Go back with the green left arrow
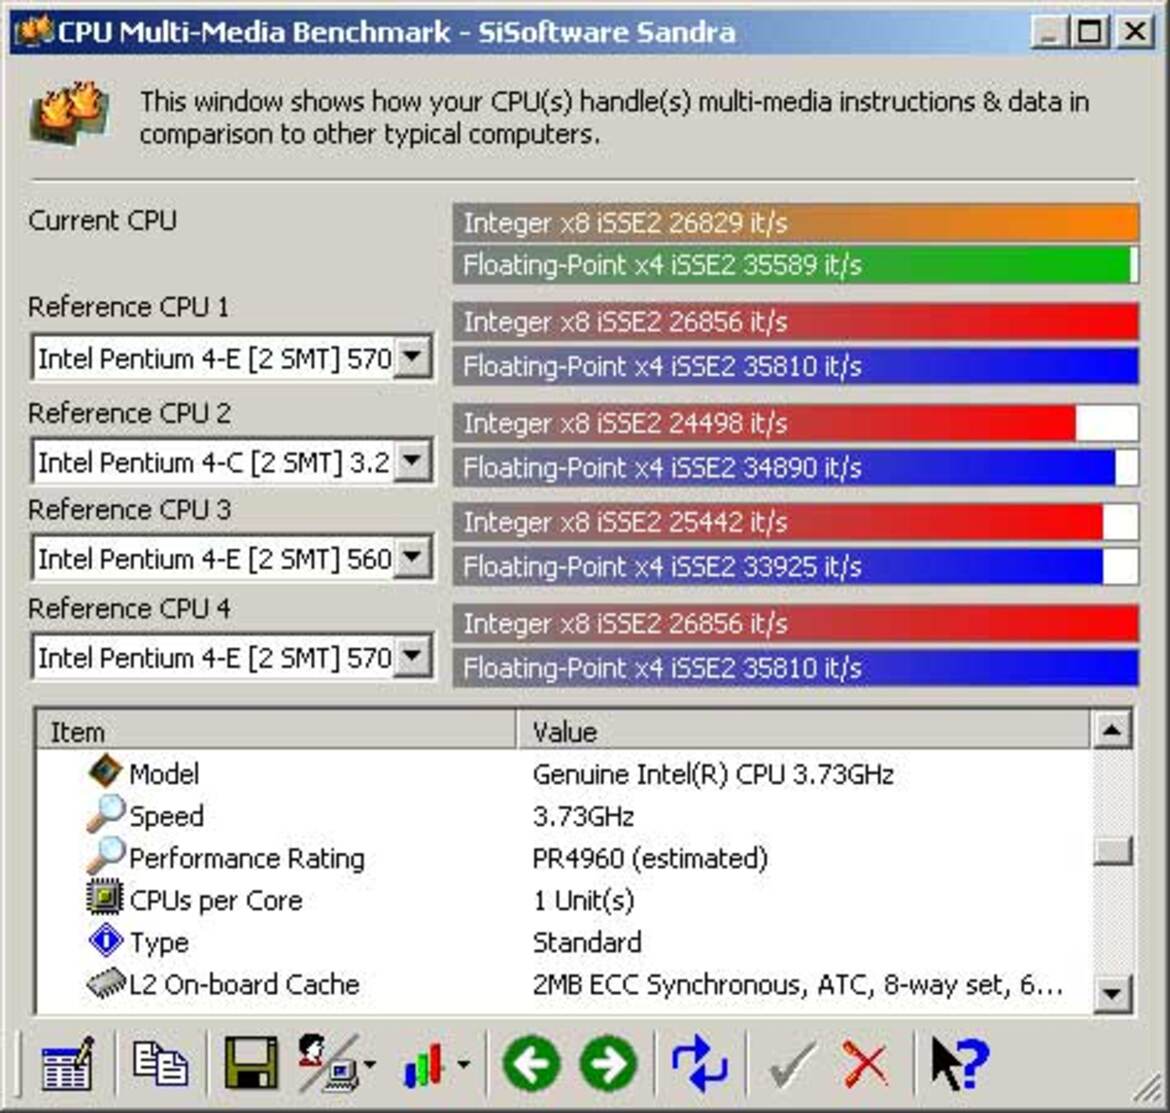The width and height of the screenshot is (1170, 1113). pyautogui.click(x=532, y=1064)
